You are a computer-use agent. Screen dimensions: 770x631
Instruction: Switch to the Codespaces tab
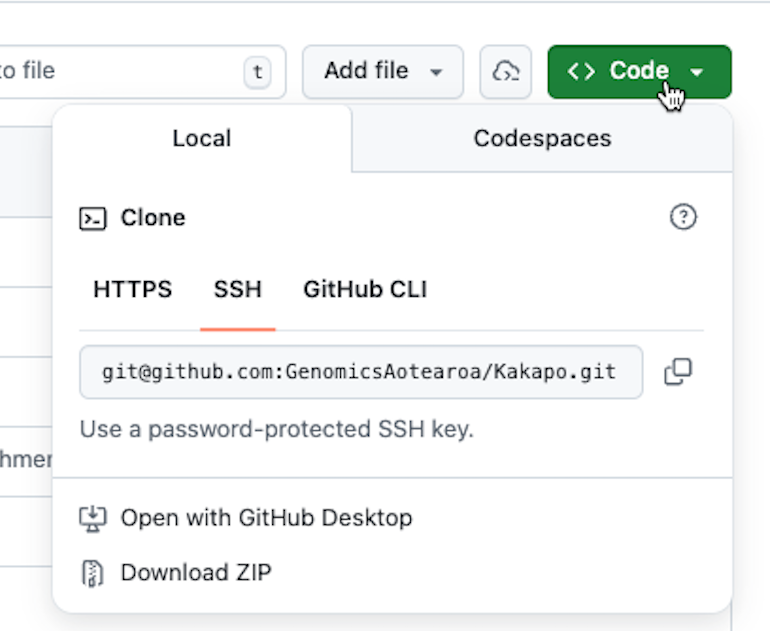pyautogui.click(x=542, y=138)
